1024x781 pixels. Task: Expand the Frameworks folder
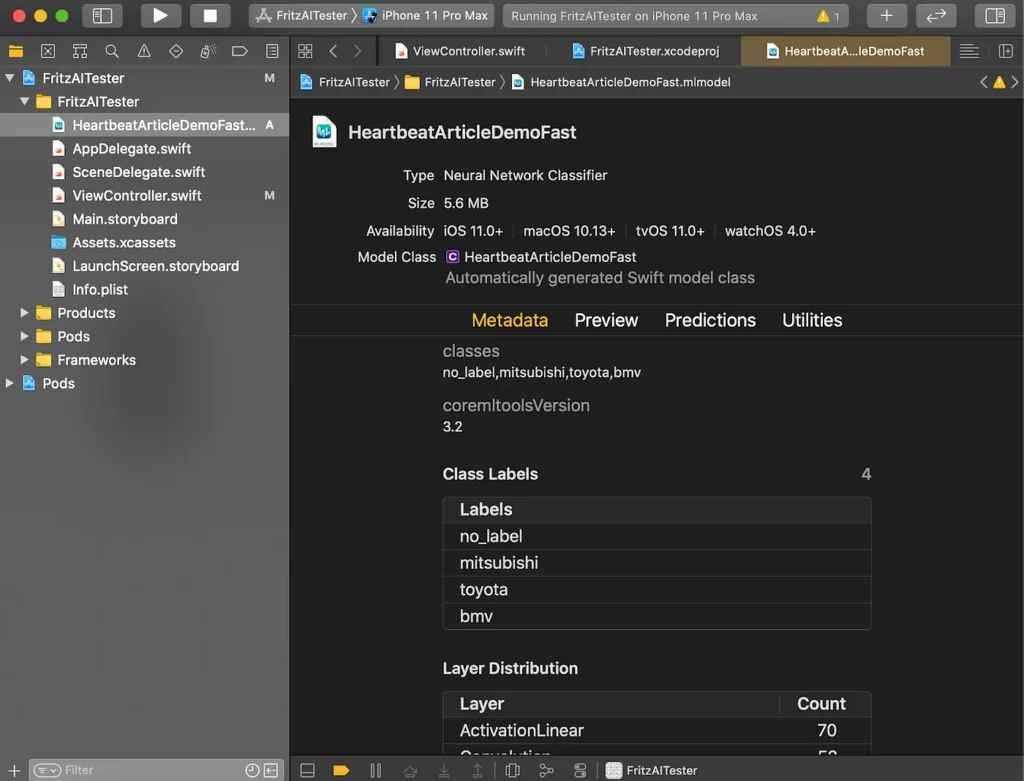pos(25,360)
